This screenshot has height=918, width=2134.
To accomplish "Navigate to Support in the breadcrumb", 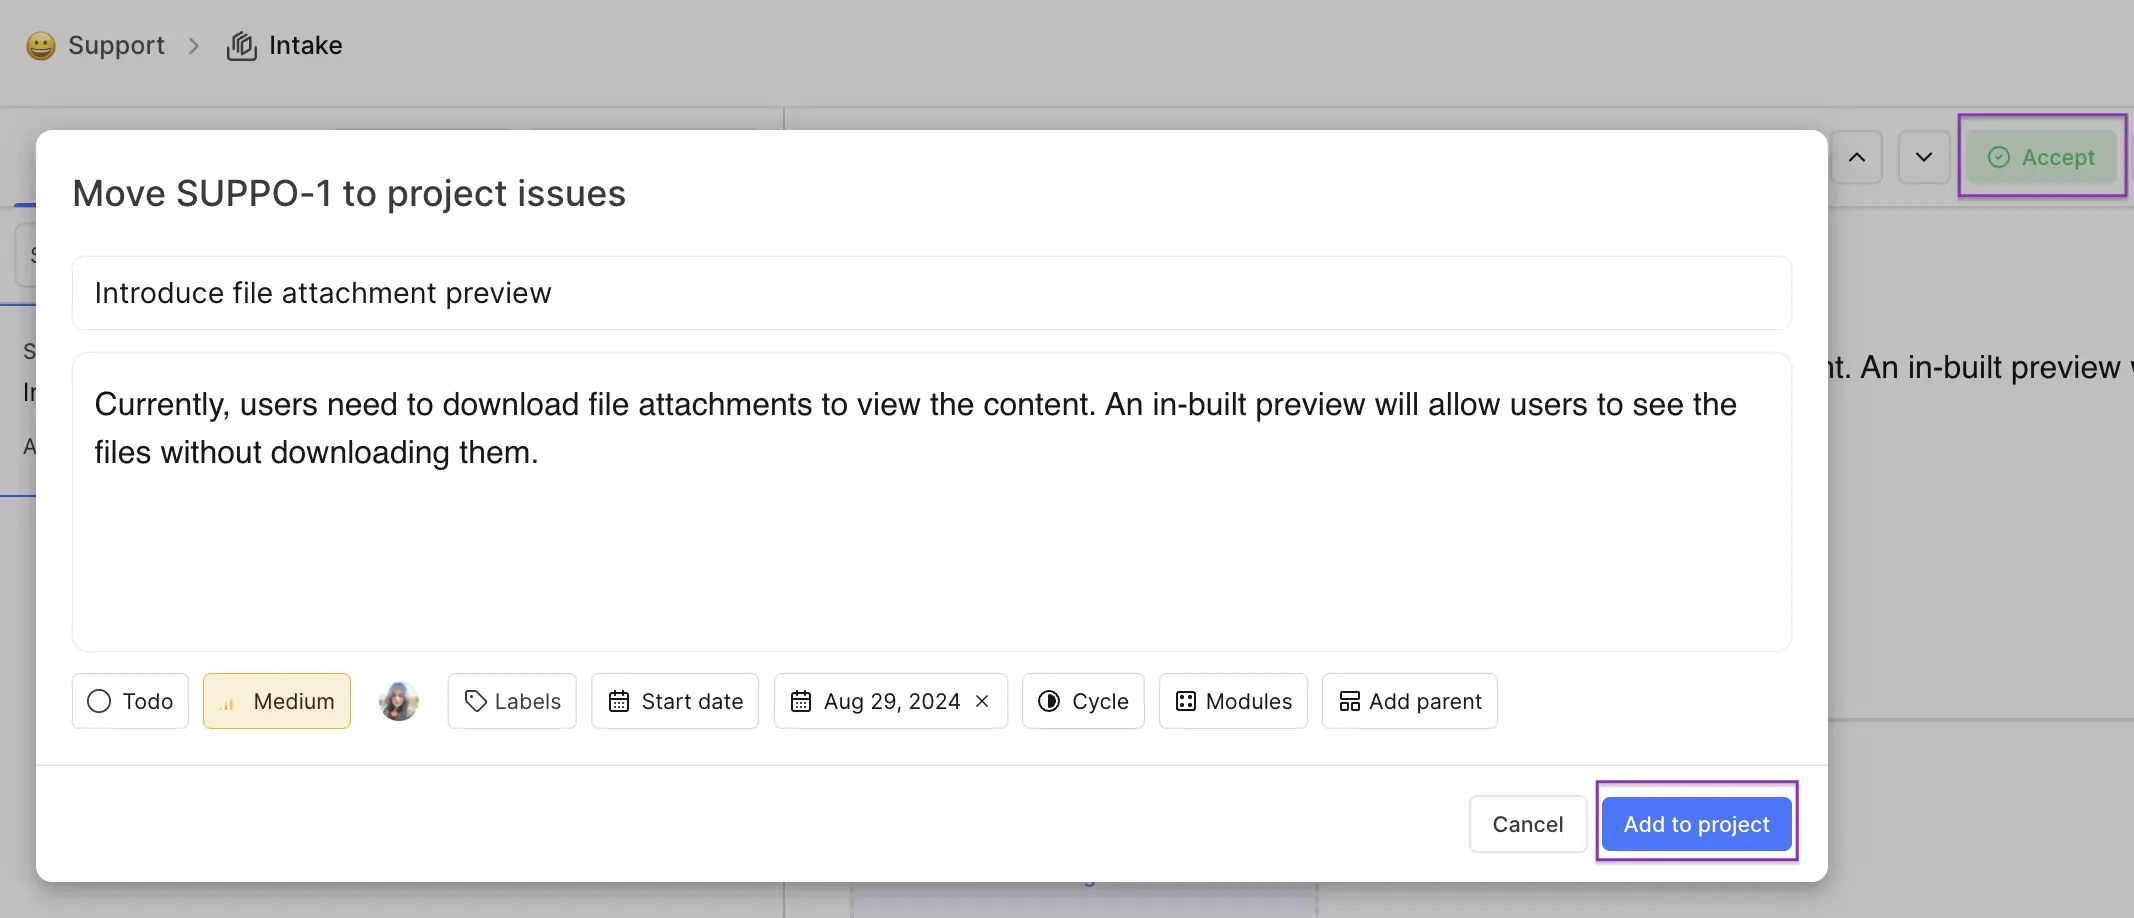I will [116, 46].
